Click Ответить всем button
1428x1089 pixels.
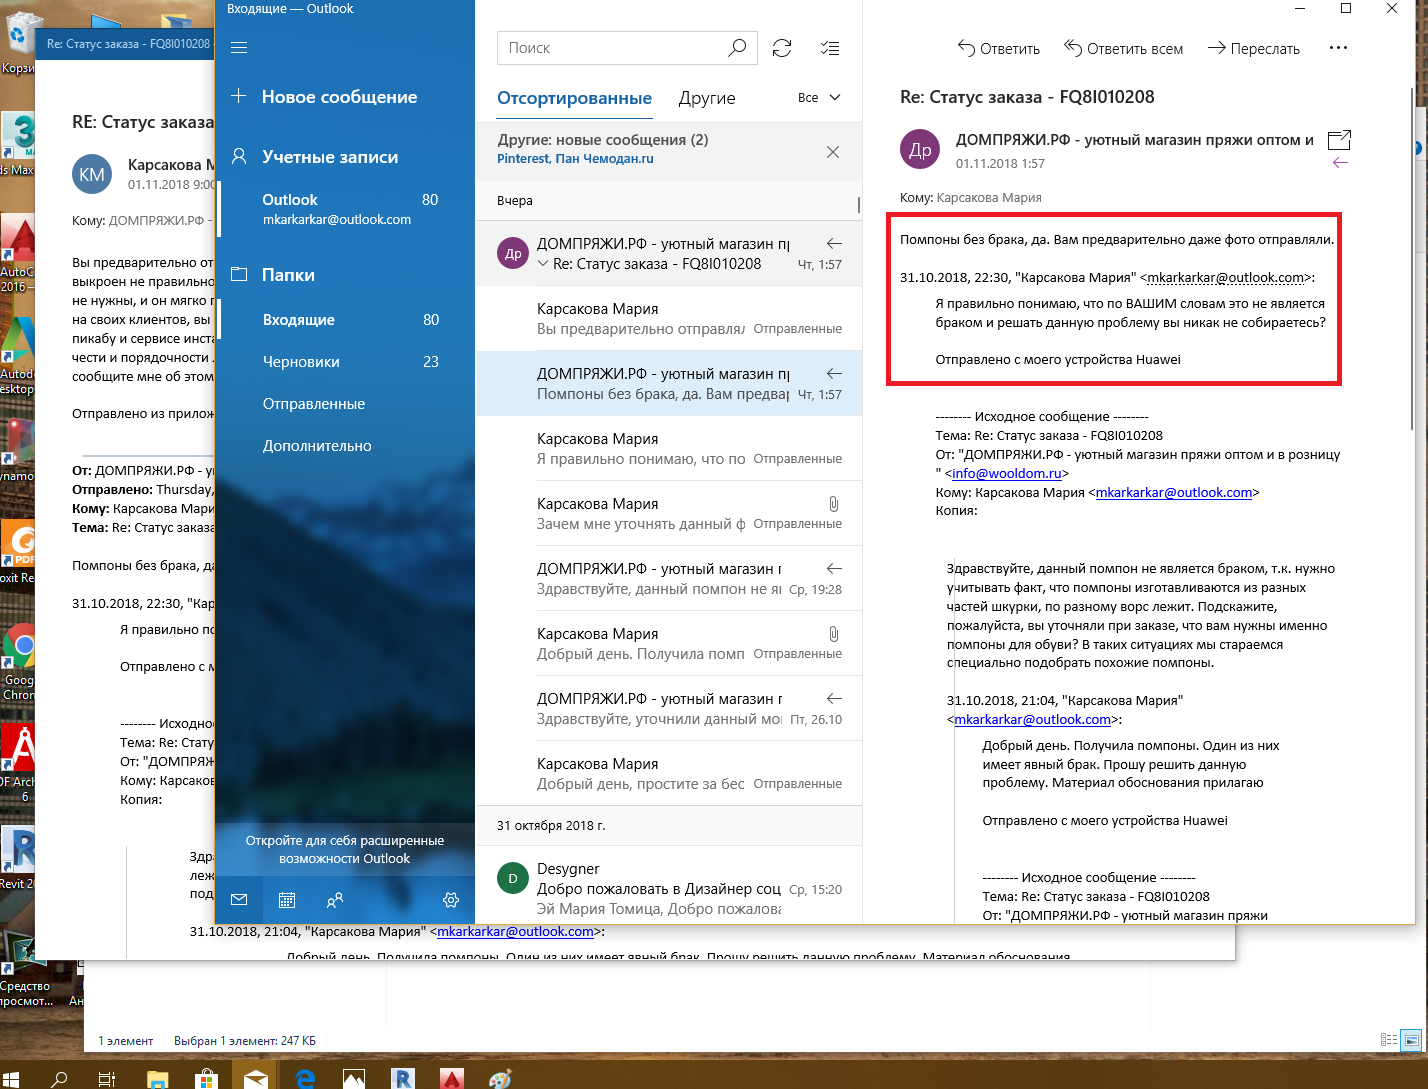click(1123, 48)
